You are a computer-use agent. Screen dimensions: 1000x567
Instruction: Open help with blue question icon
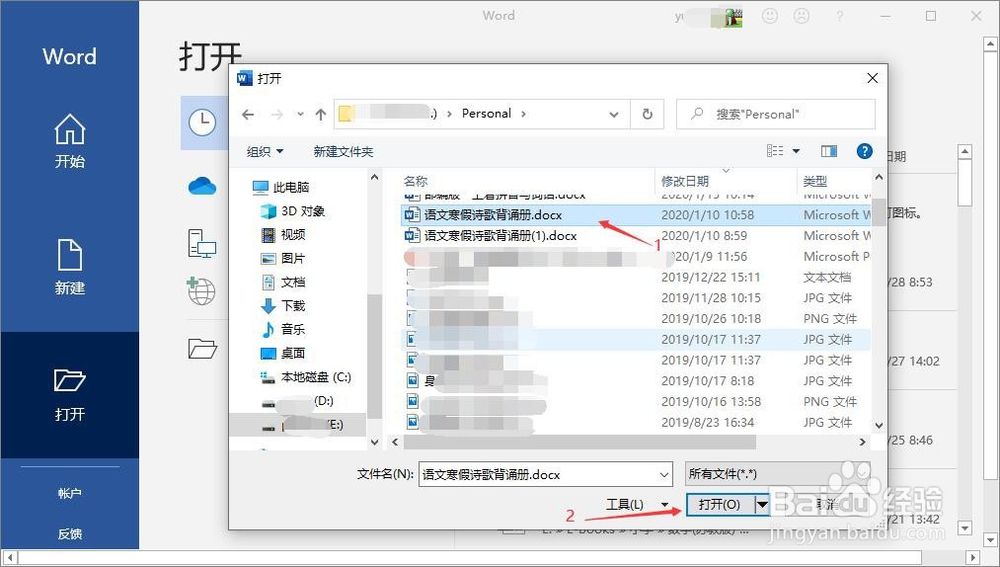tap(864, 151)
